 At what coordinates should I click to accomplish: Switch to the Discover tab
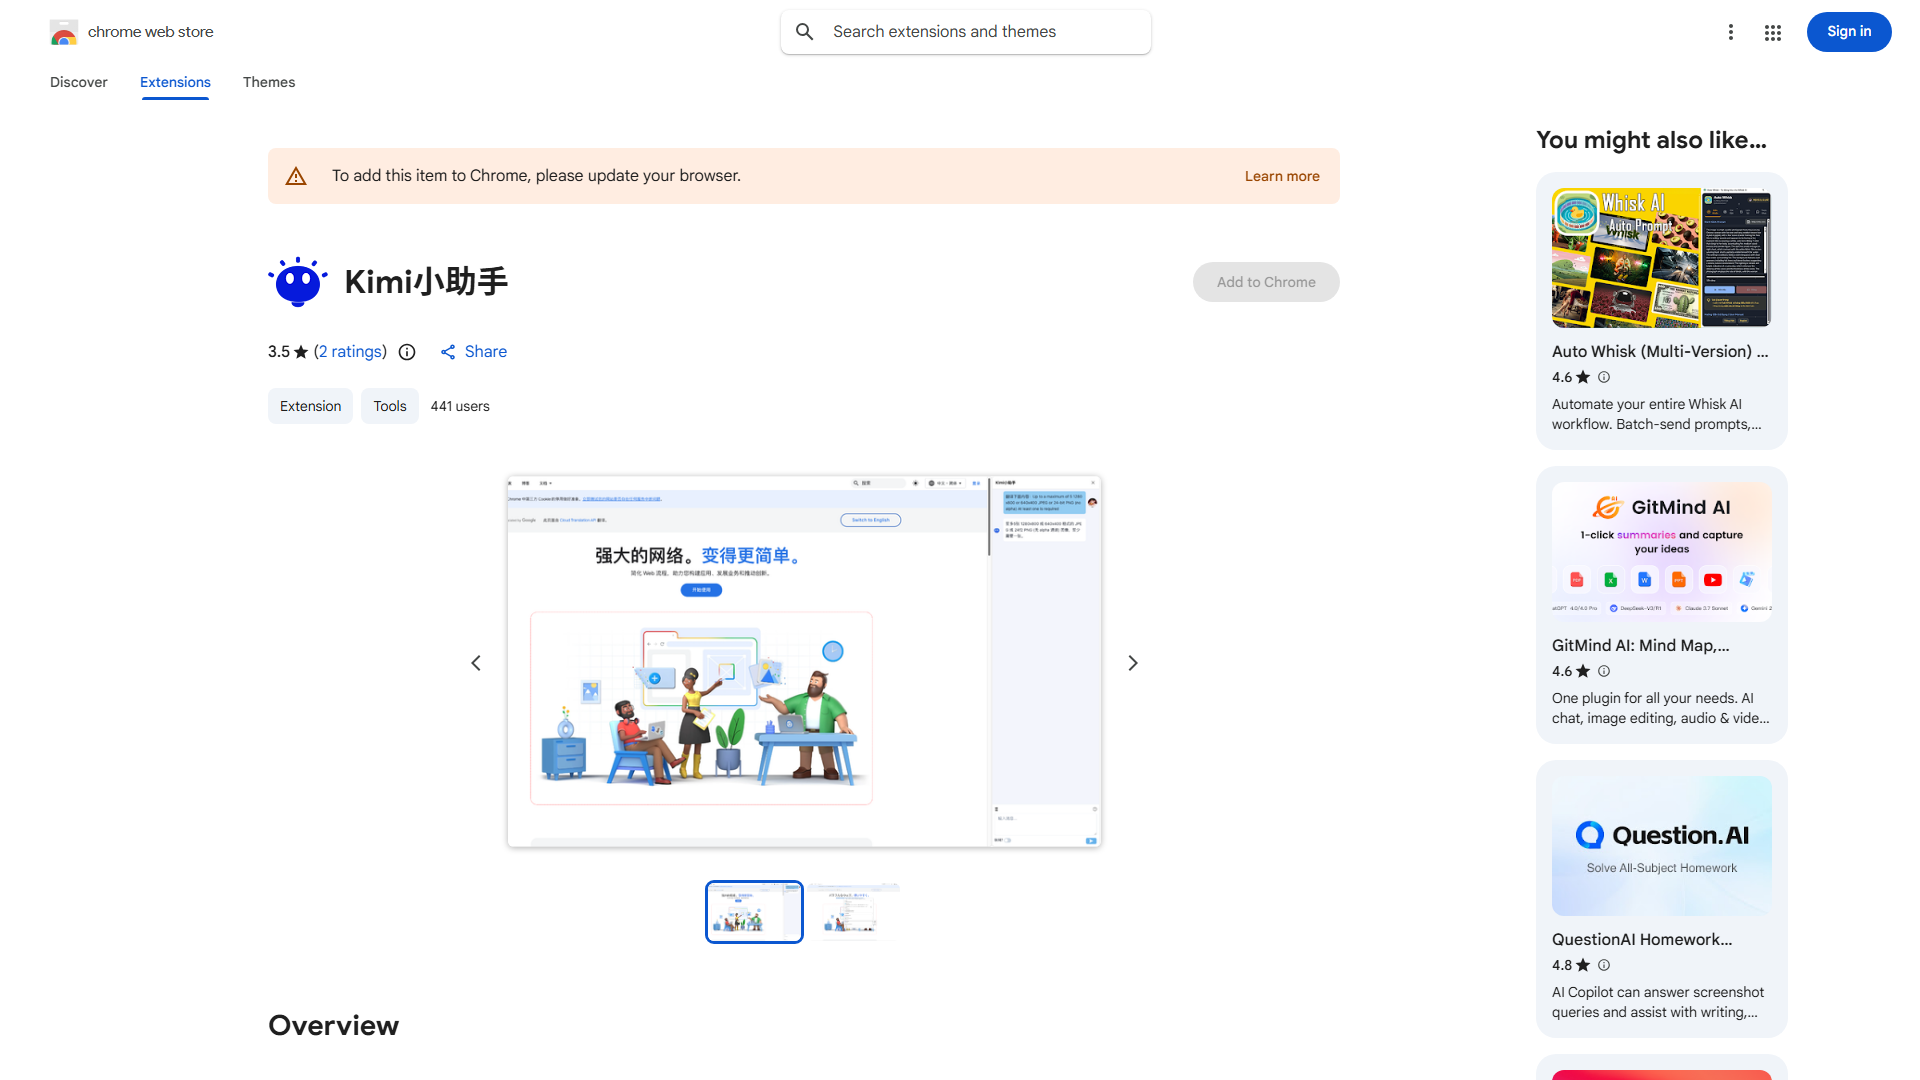tap(78, 82)
